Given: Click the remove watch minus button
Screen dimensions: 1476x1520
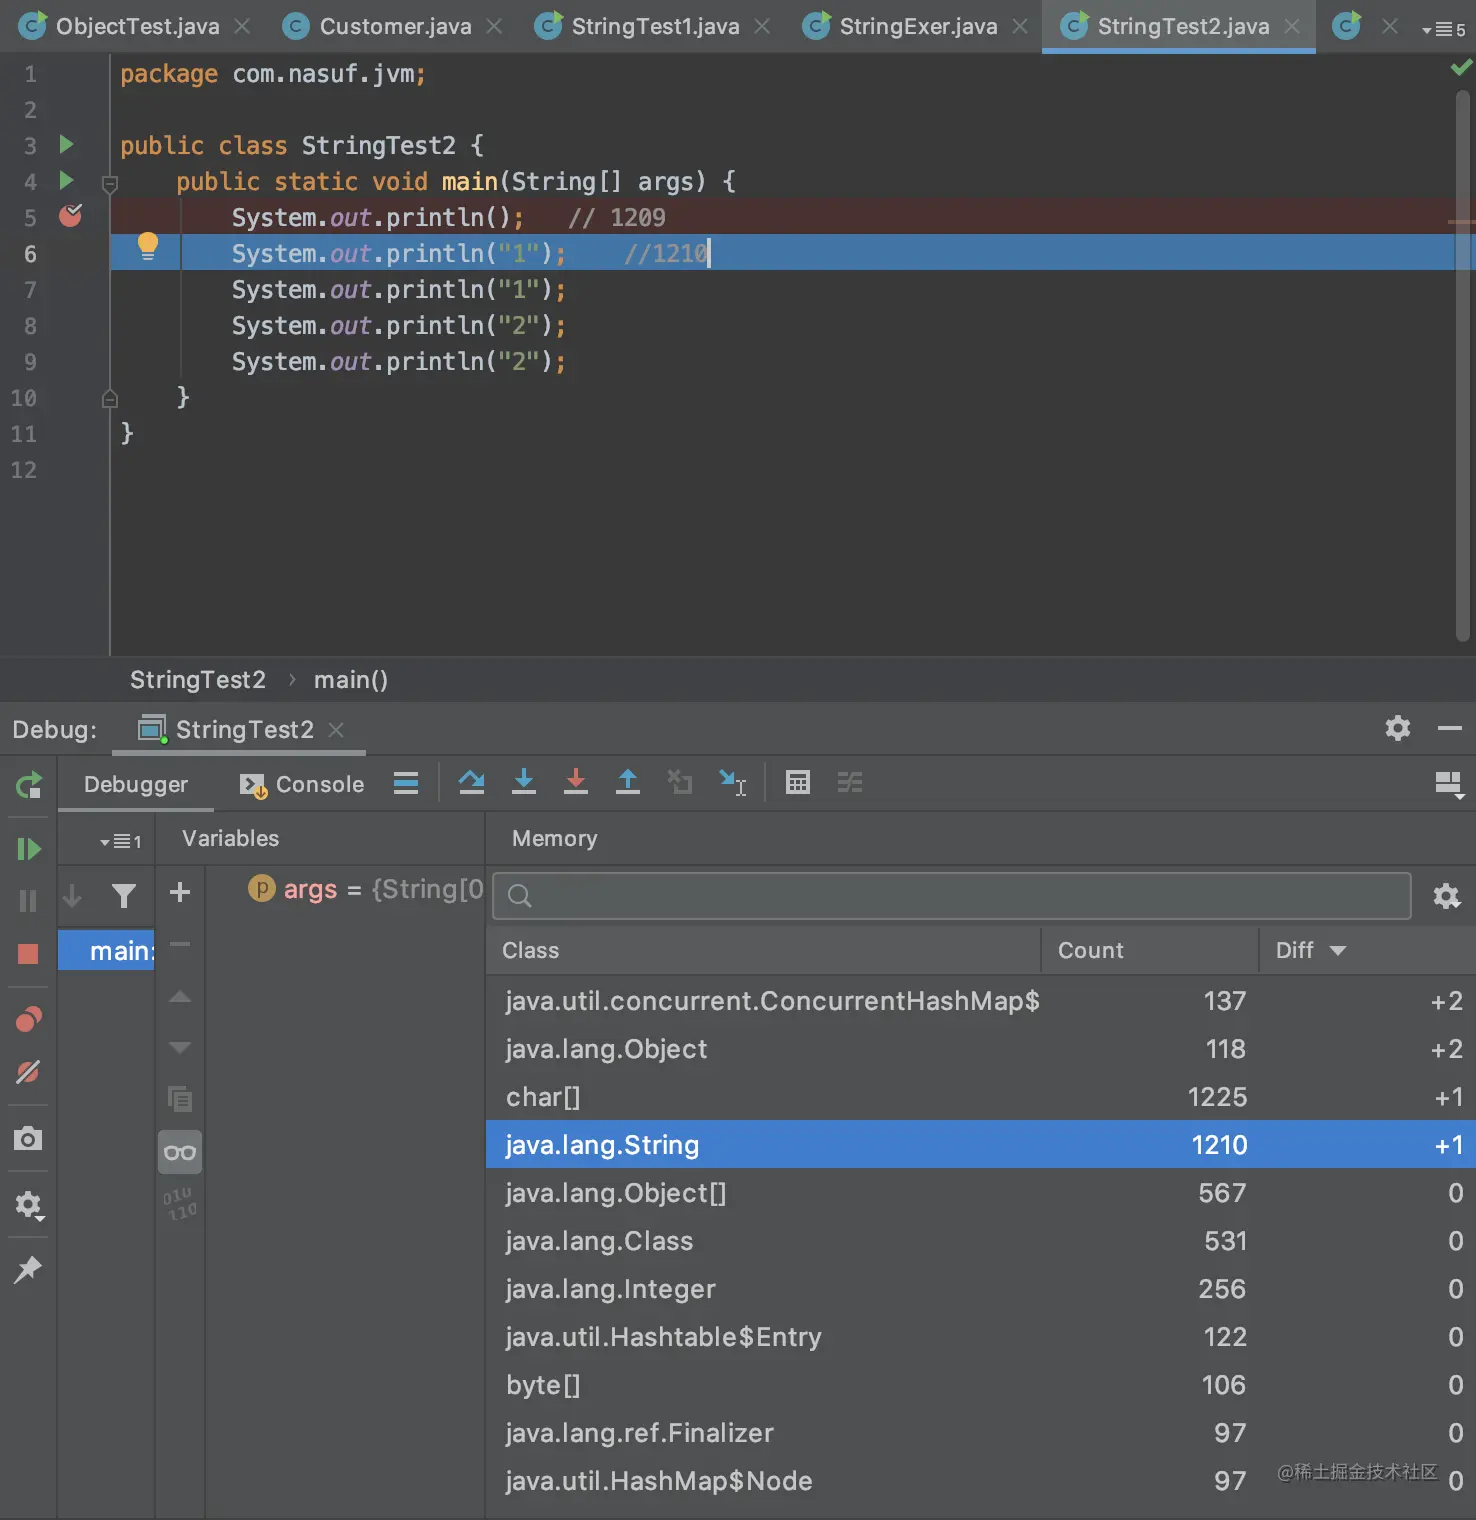Looking at the screenshot, I should (180, 943).
